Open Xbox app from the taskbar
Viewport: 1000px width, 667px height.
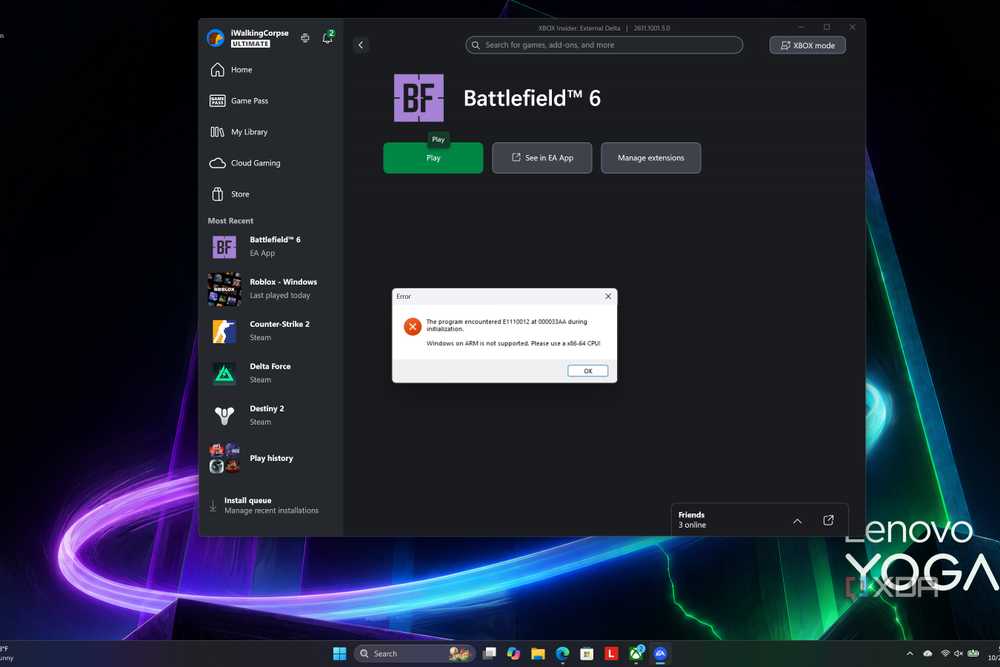636,653
